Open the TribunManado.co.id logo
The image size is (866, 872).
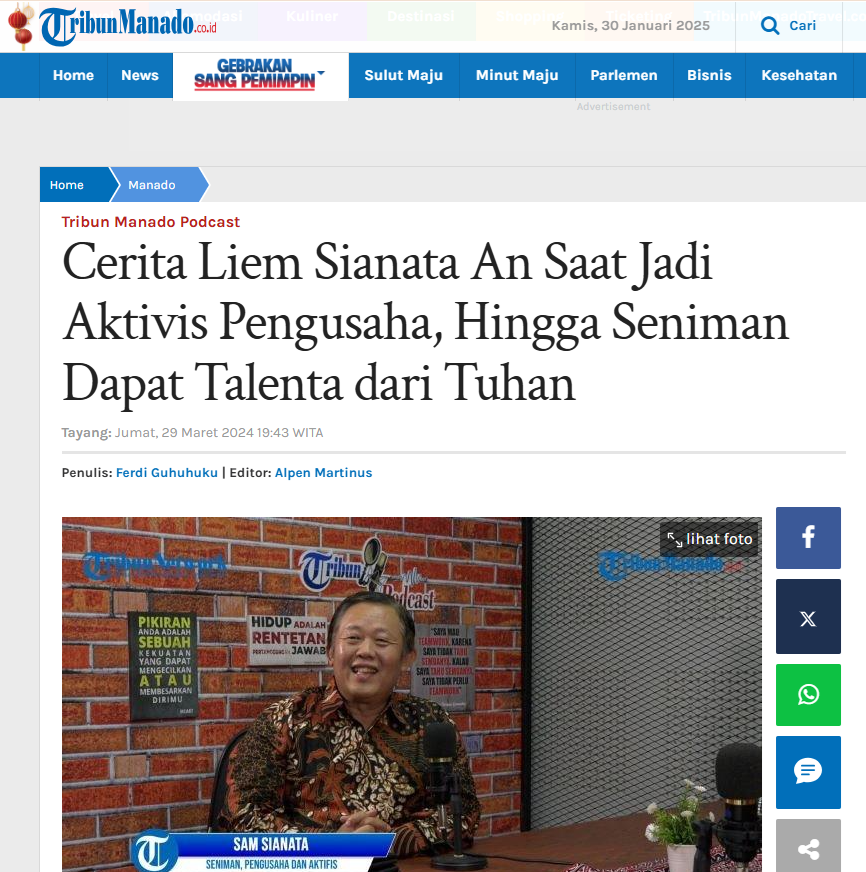click(x=128, y=26)
